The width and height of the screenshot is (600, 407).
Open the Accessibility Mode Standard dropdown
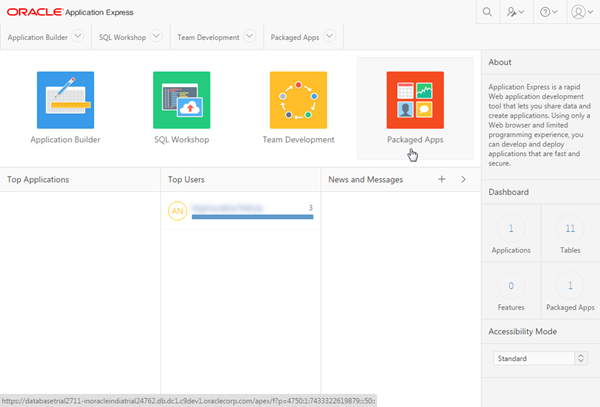tap(540, 358)
